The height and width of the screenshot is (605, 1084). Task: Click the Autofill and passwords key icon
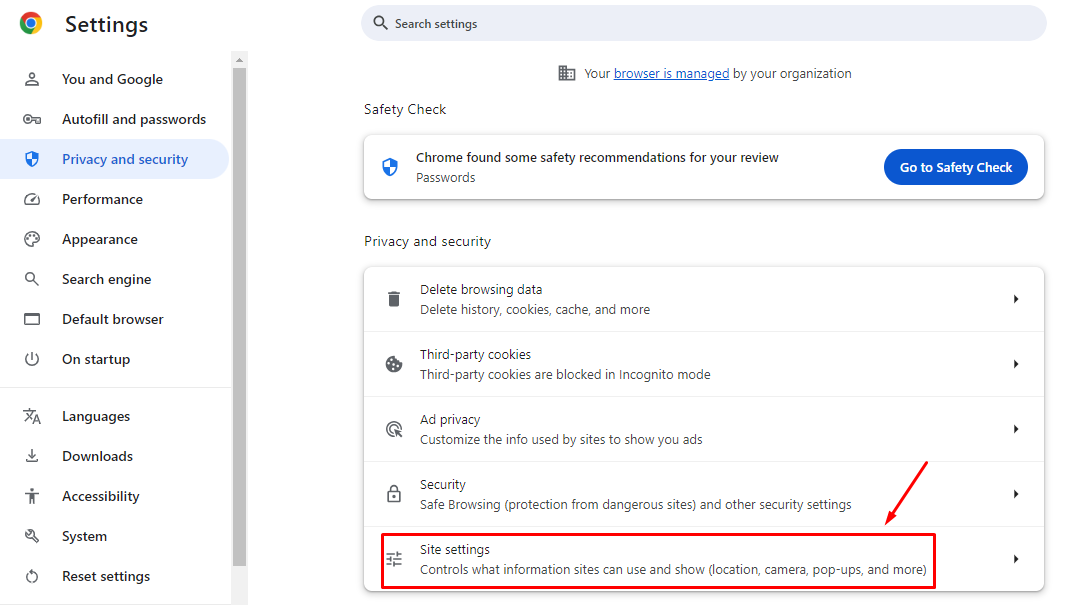click(x=32, y=119)
